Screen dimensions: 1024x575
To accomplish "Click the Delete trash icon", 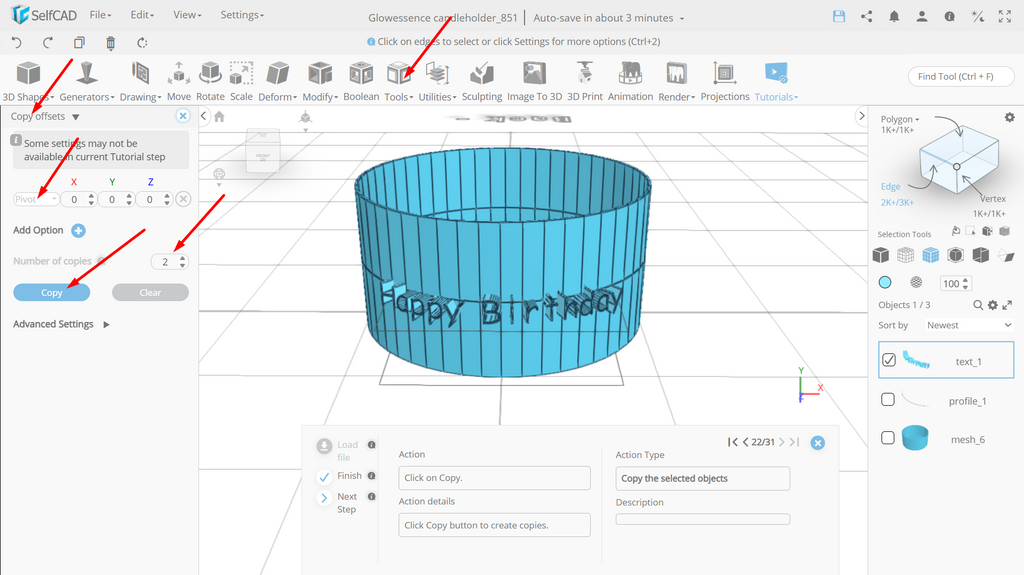I will click(x=110, y=42).
